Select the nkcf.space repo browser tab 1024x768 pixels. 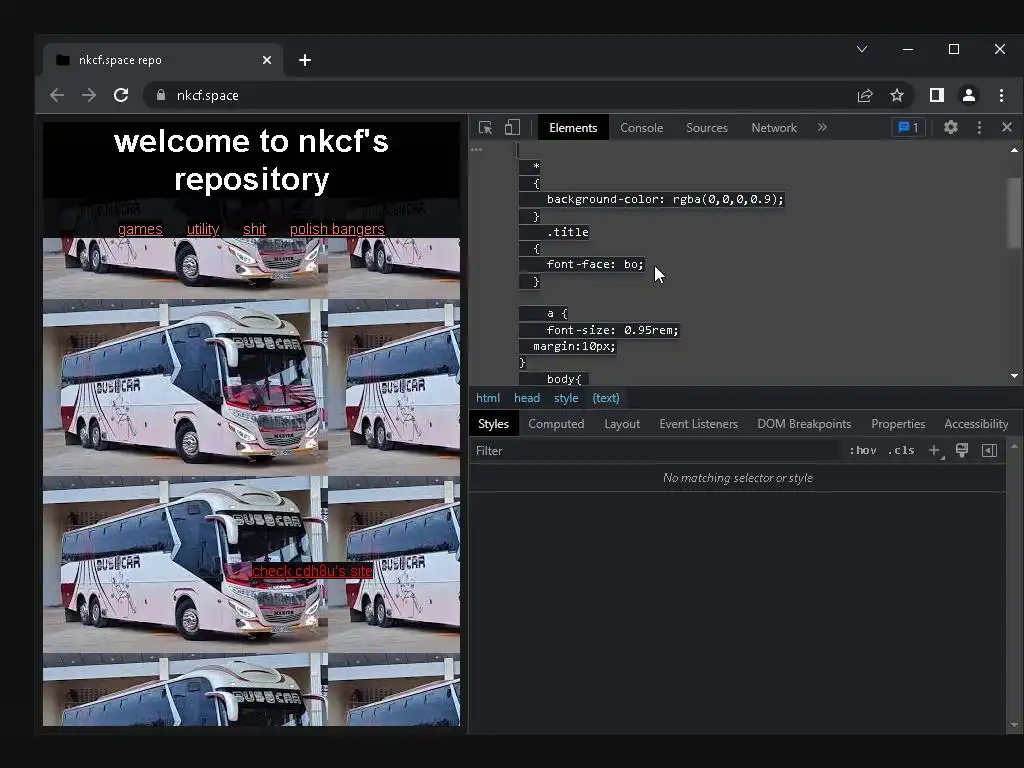(x=163, y=60)
